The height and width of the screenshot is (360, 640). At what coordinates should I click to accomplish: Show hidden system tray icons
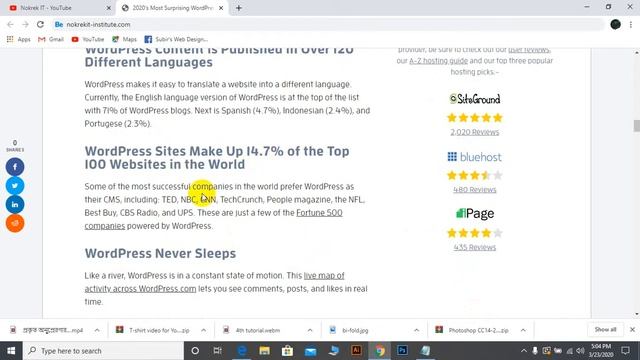pos(524,351)
